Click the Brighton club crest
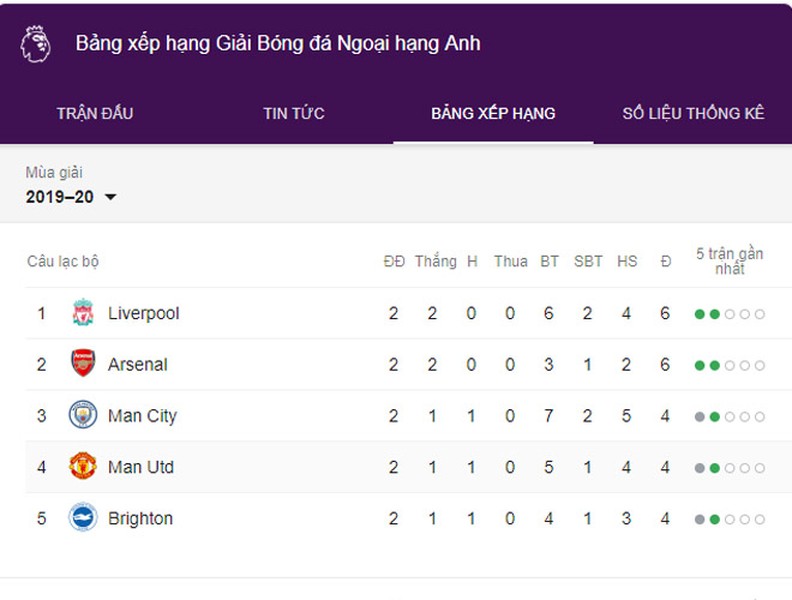This screenshot has height=600, width=792. coord(83,517)
